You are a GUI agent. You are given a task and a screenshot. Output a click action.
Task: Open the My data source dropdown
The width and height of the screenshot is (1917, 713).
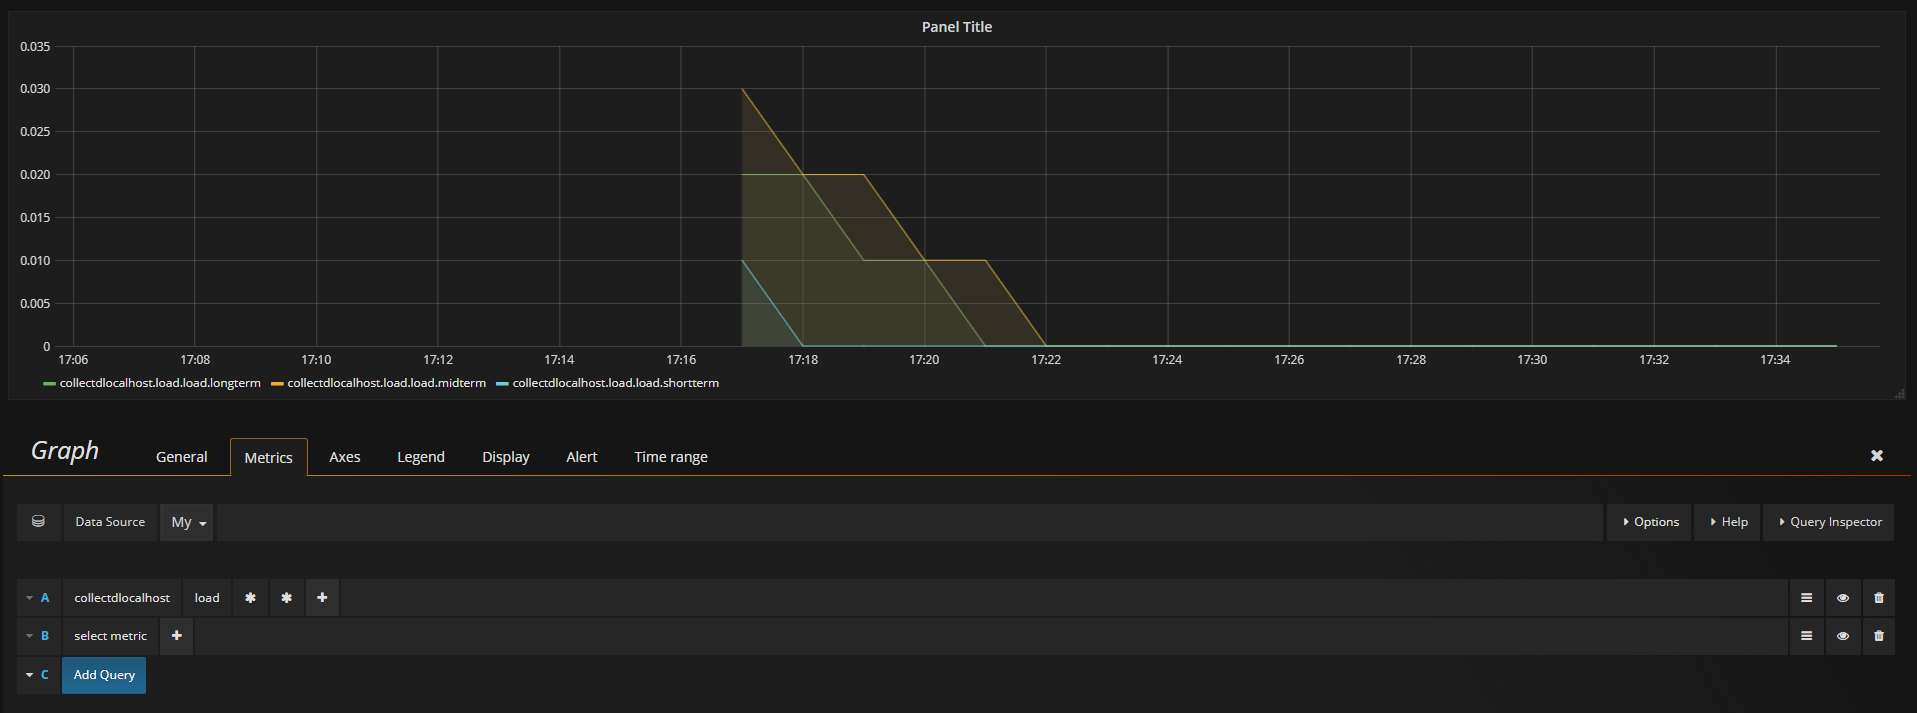(187, 522)
